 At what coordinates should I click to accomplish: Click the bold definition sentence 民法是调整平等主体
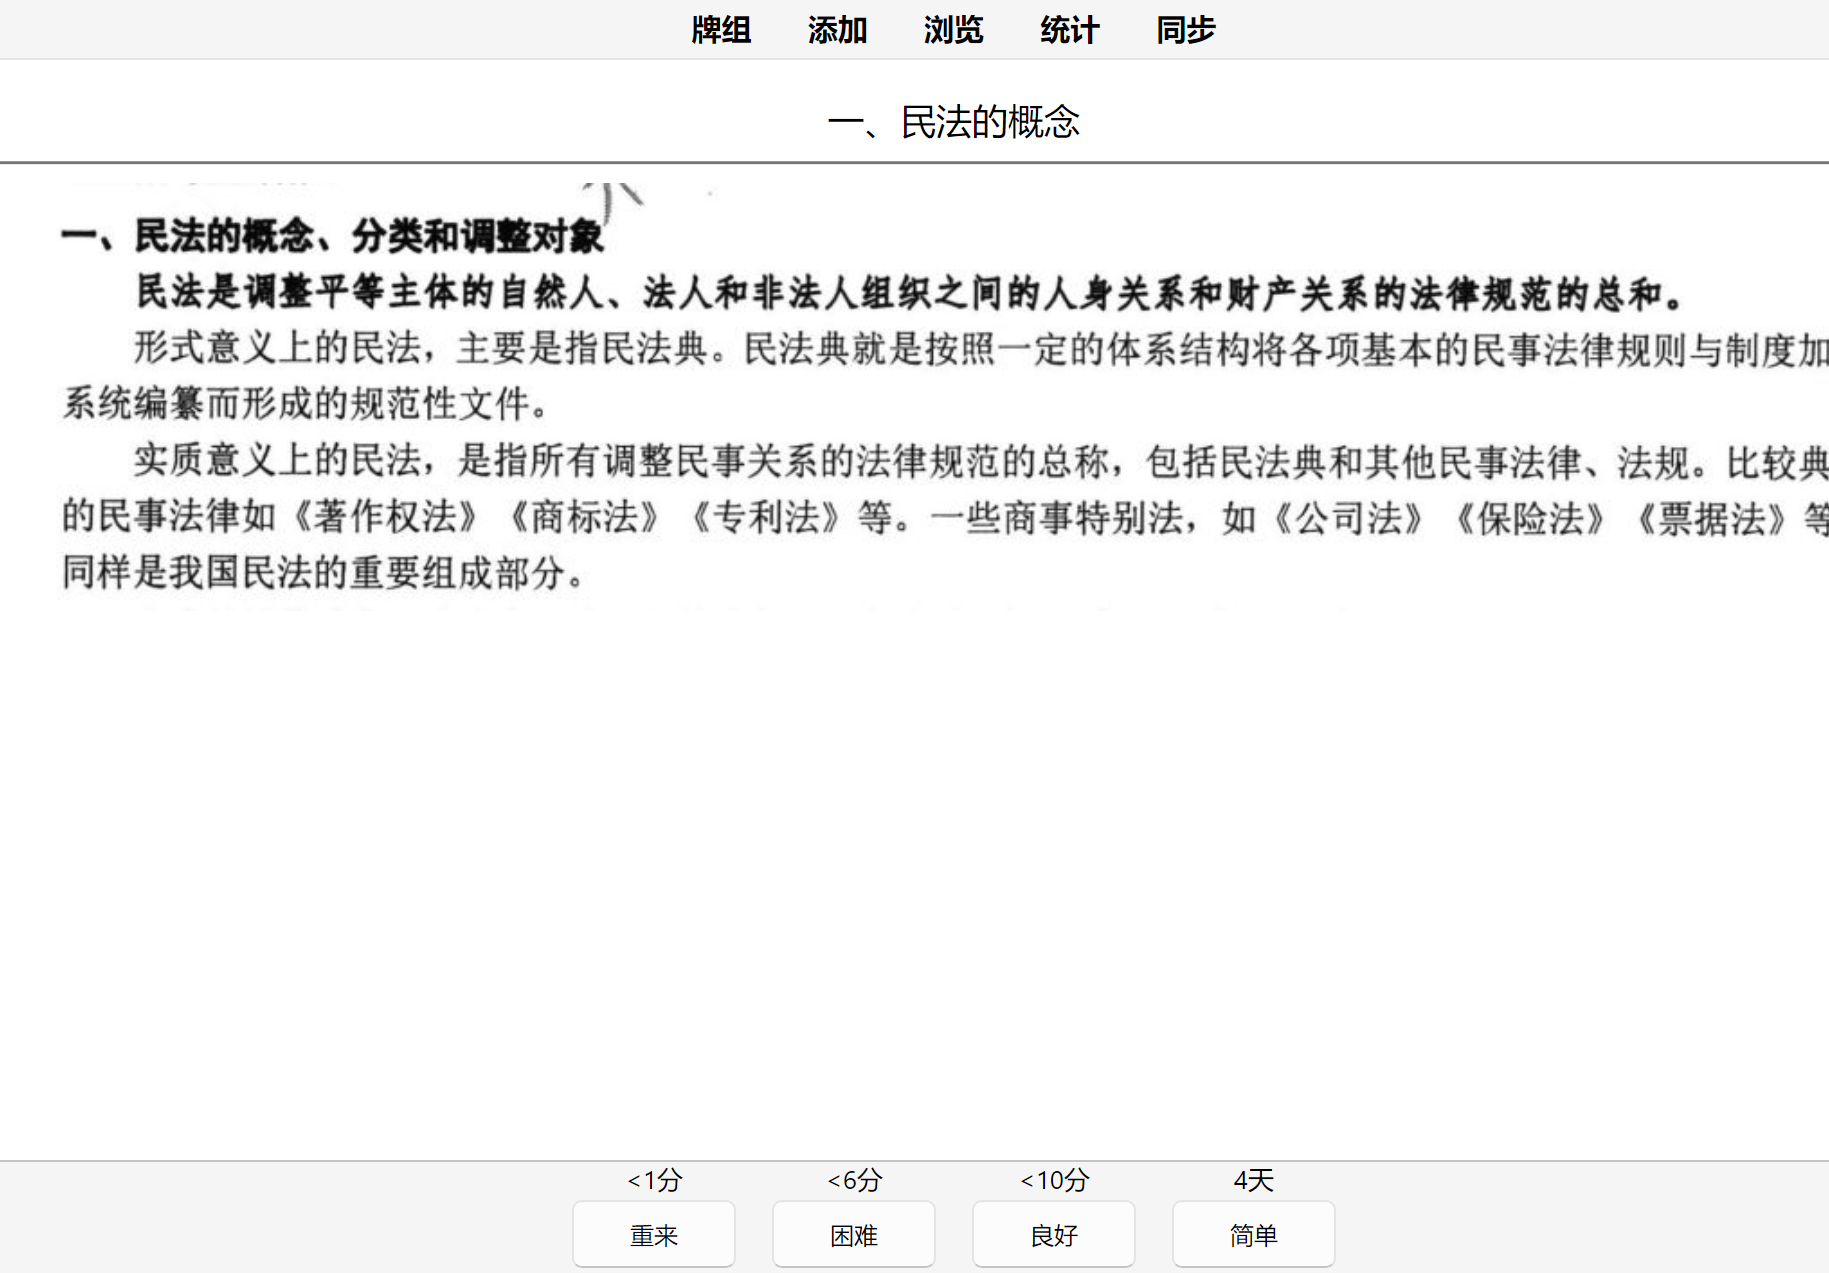(x=910, y=293)
